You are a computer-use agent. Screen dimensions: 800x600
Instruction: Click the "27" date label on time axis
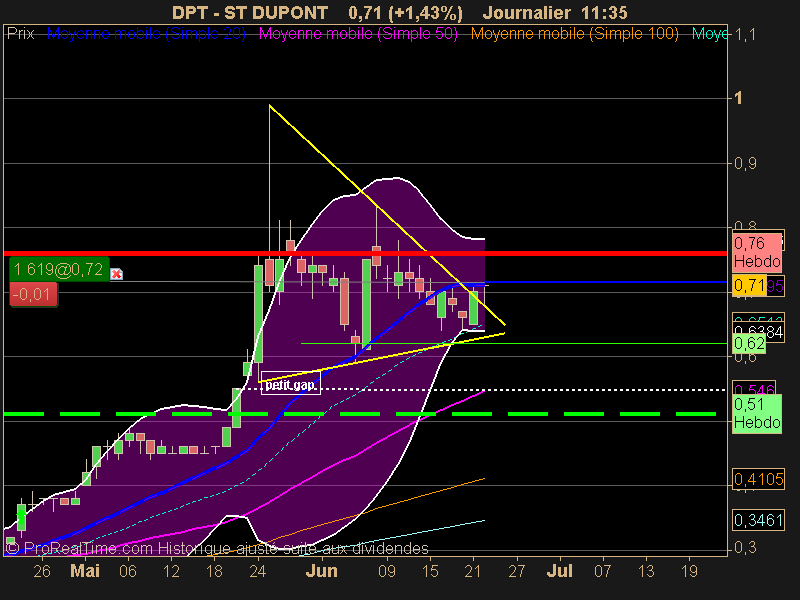pos(516,571)
